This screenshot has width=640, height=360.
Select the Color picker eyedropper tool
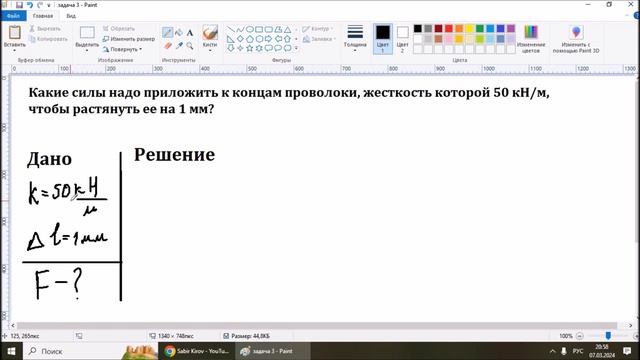point(179,46)
